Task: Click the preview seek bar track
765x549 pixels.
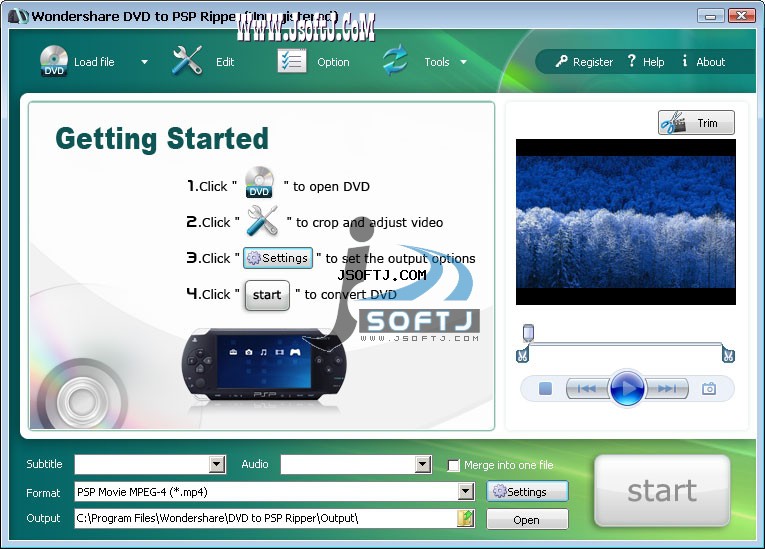Action: tap(625, 345)
